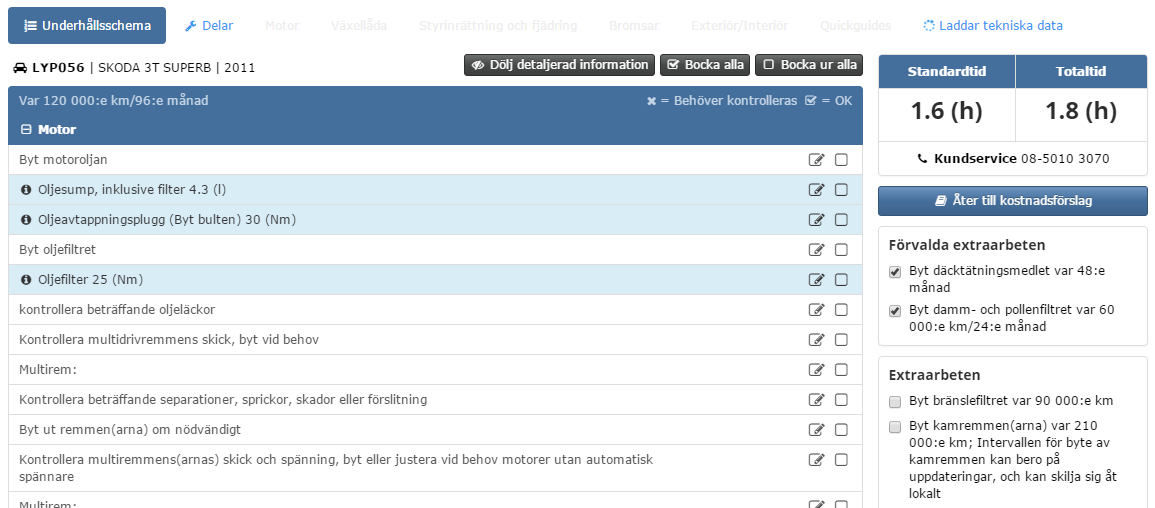Uncheck Byt däcktätningsmedlet var 48:e månad
Screen dimensions: 1155x508
895,272
